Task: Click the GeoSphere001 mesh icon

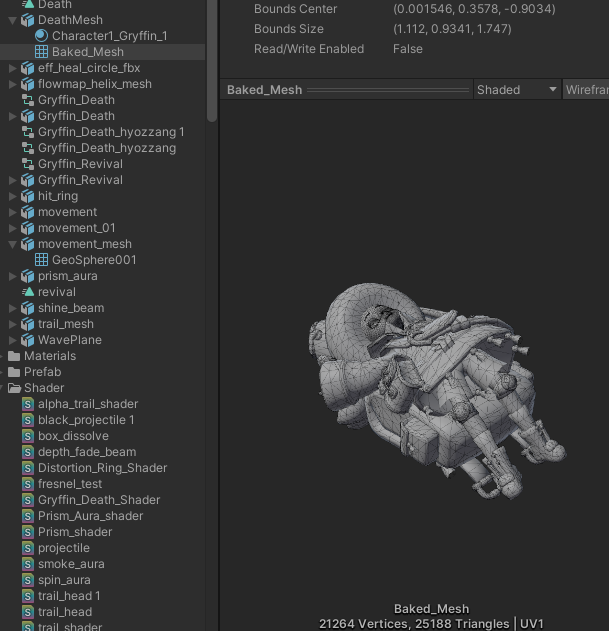Action: coord(41,260)
